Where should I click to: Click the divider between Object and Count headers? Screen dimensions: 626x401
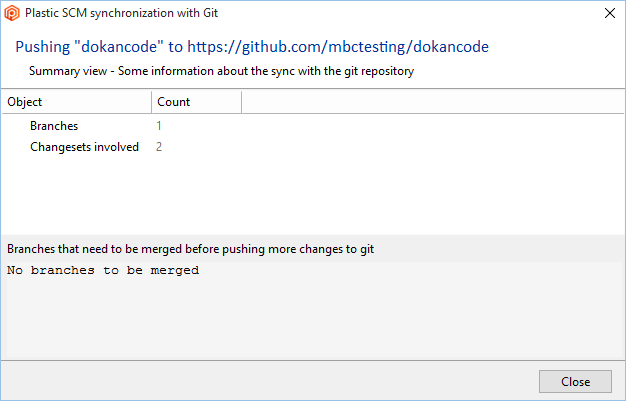pos(152,102)
